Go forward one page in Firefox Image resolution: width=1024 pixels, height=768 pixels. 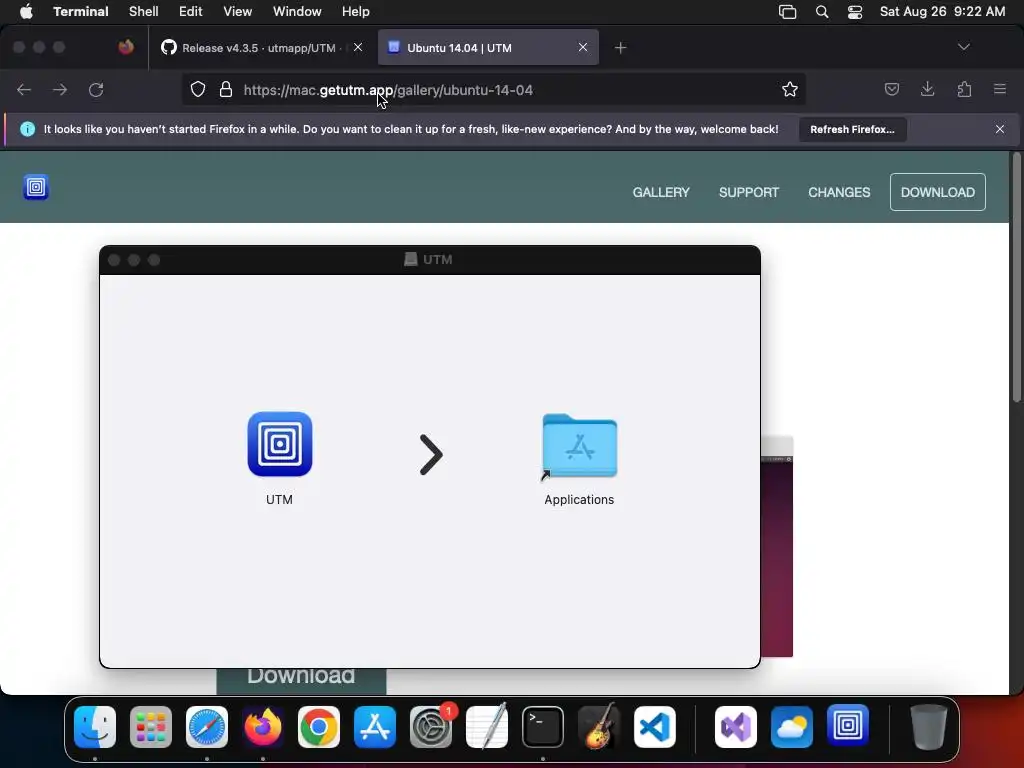pos(60,89)
